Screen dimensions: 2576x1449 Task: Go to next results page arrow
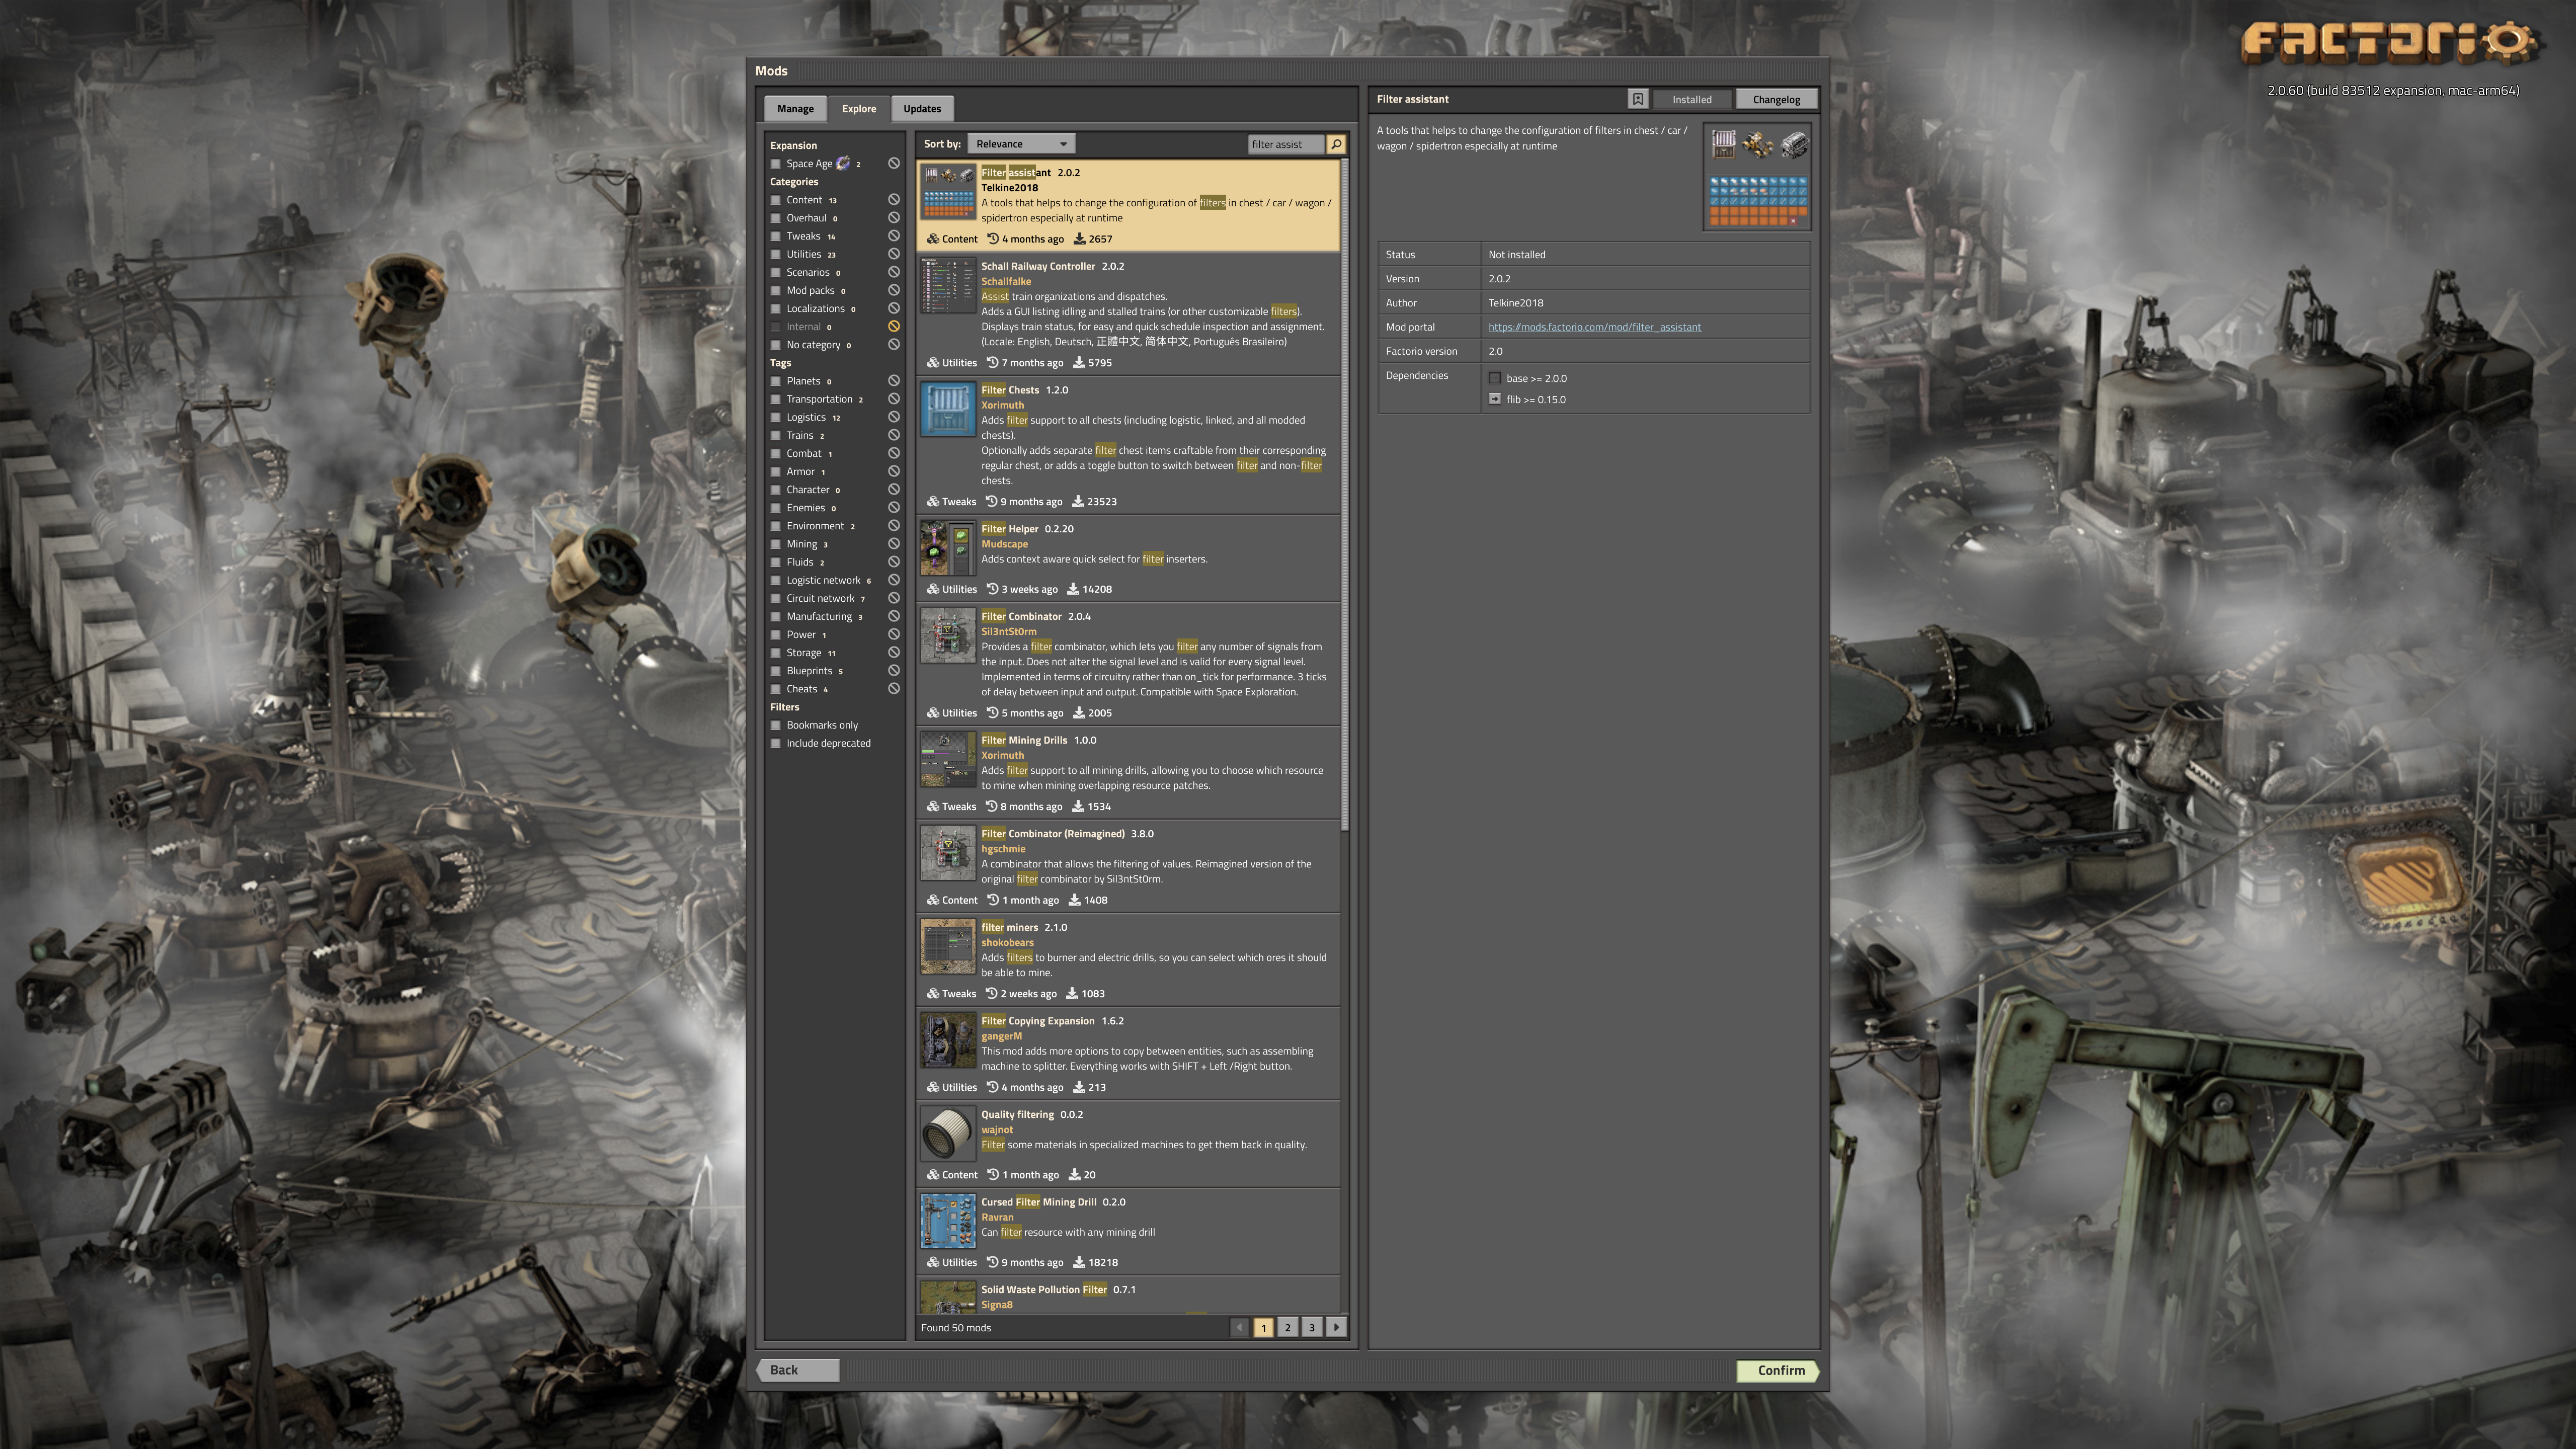tap(1336, 1327)
